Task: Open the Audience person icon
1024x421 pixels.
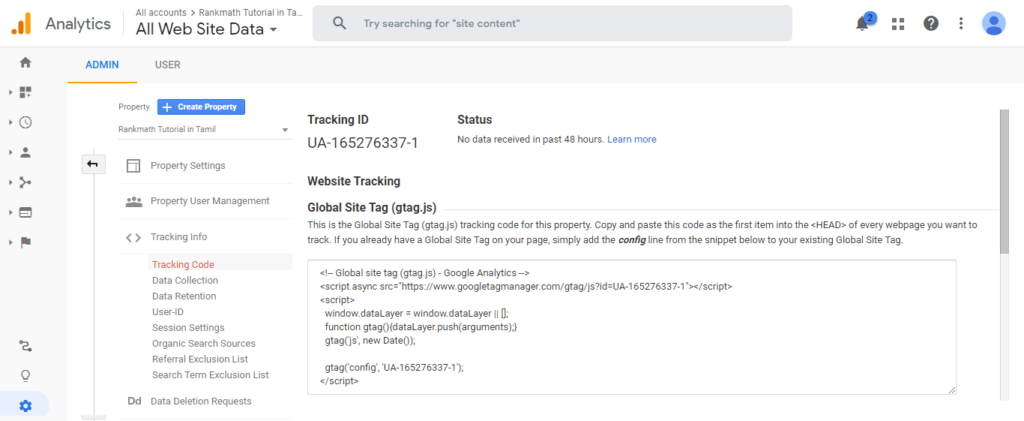Action: coord(25,152)
